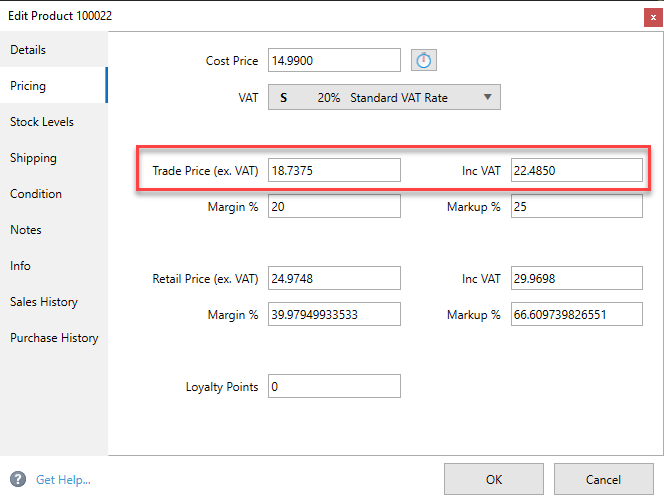View the Sales History tab
The height and width of the screenshot is (502, 664).
44,302
